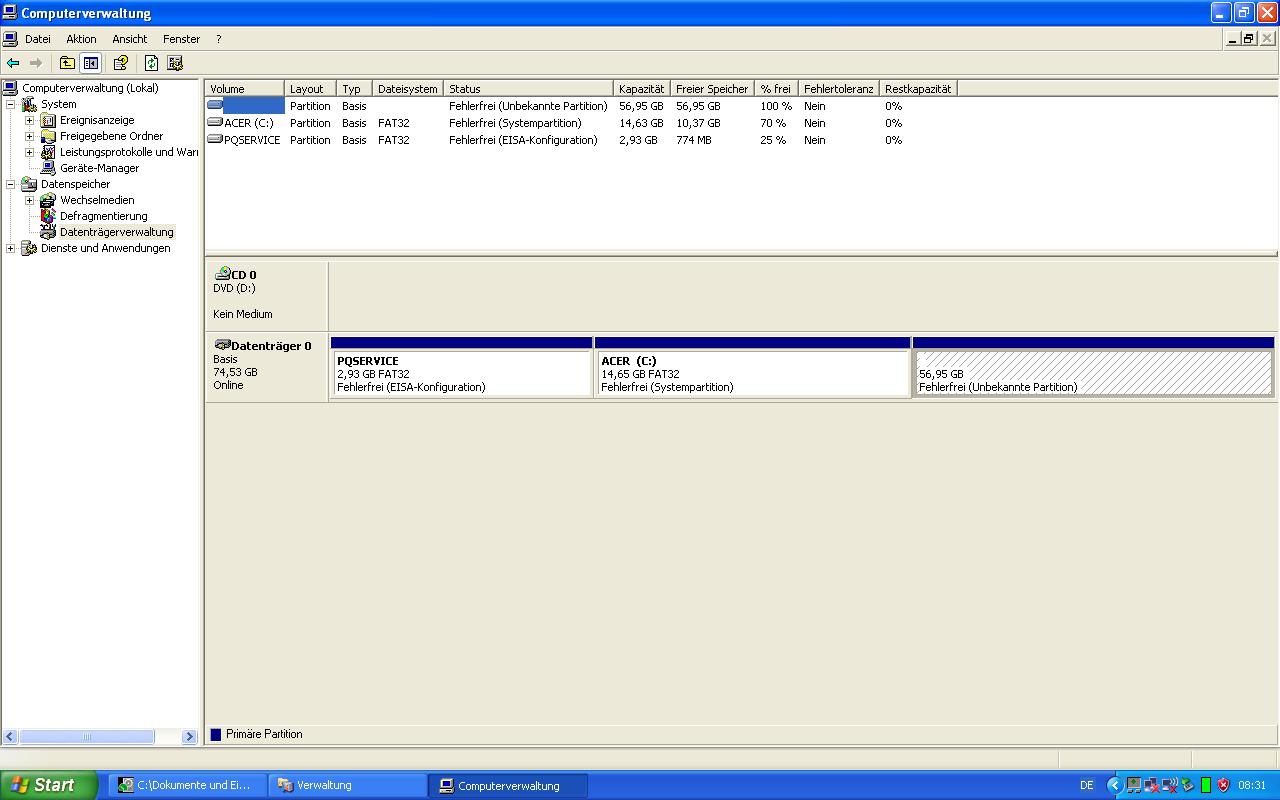
Task: Expand hidden tray icons arrow
Action: tap(1114, 785)
